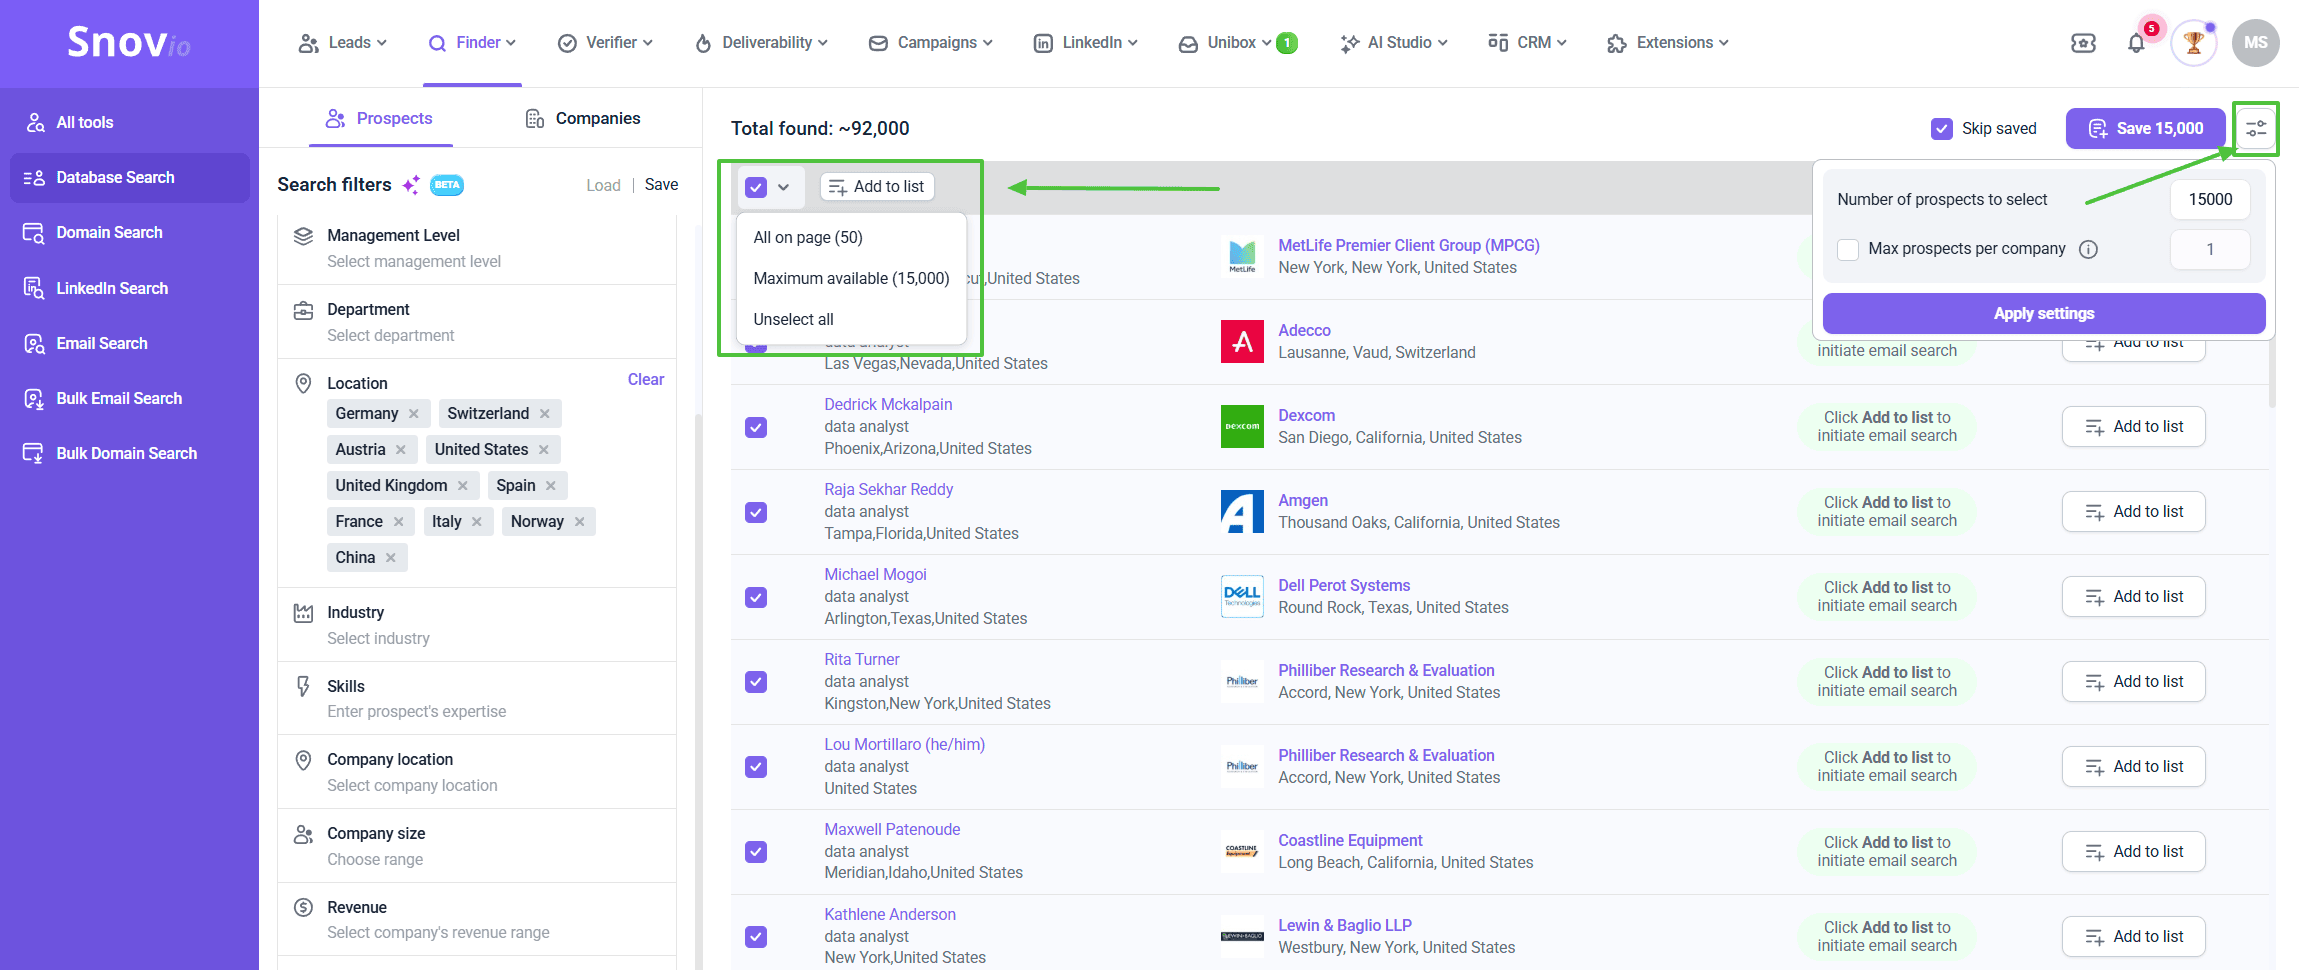Screen dimensions: 2299x970
Task: Click Apply settings button
Action: click(x=2044, y=314)
